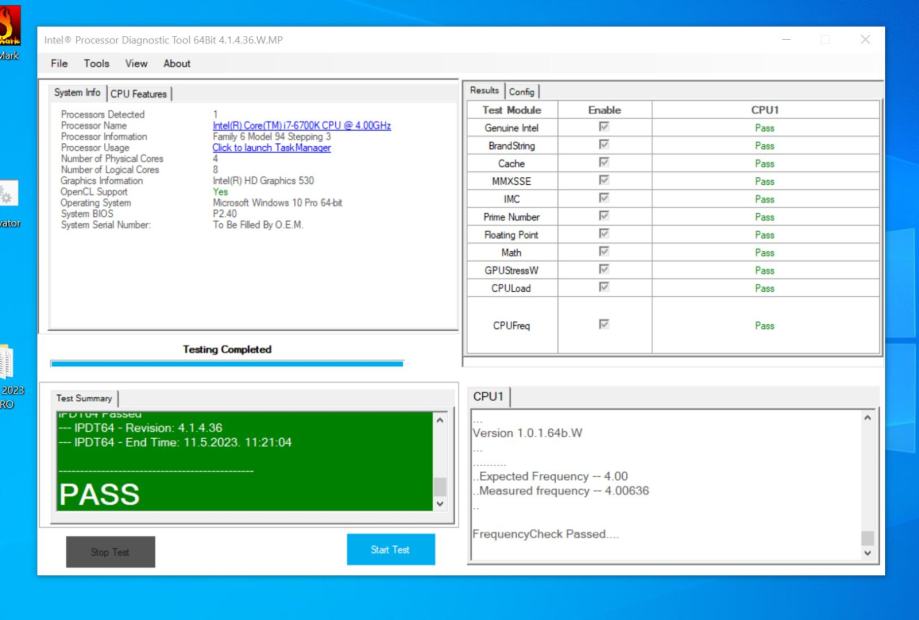
Task: Open the File menu
Action: click(x=59, y=63)
